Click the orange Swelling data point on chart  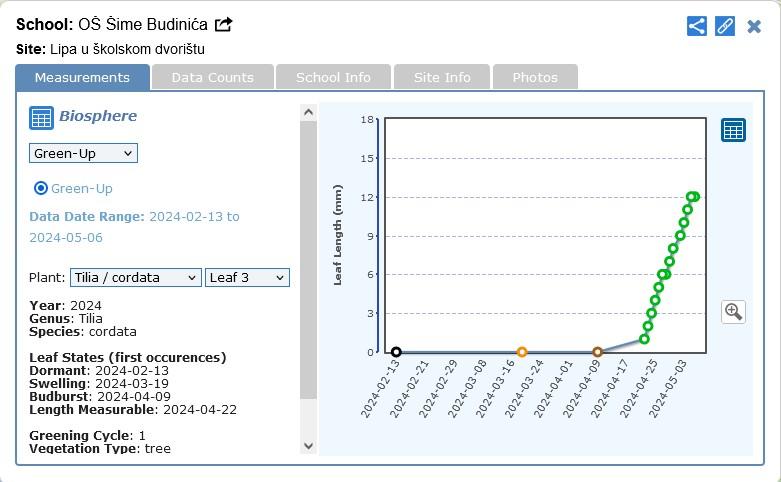coord(522,352)
